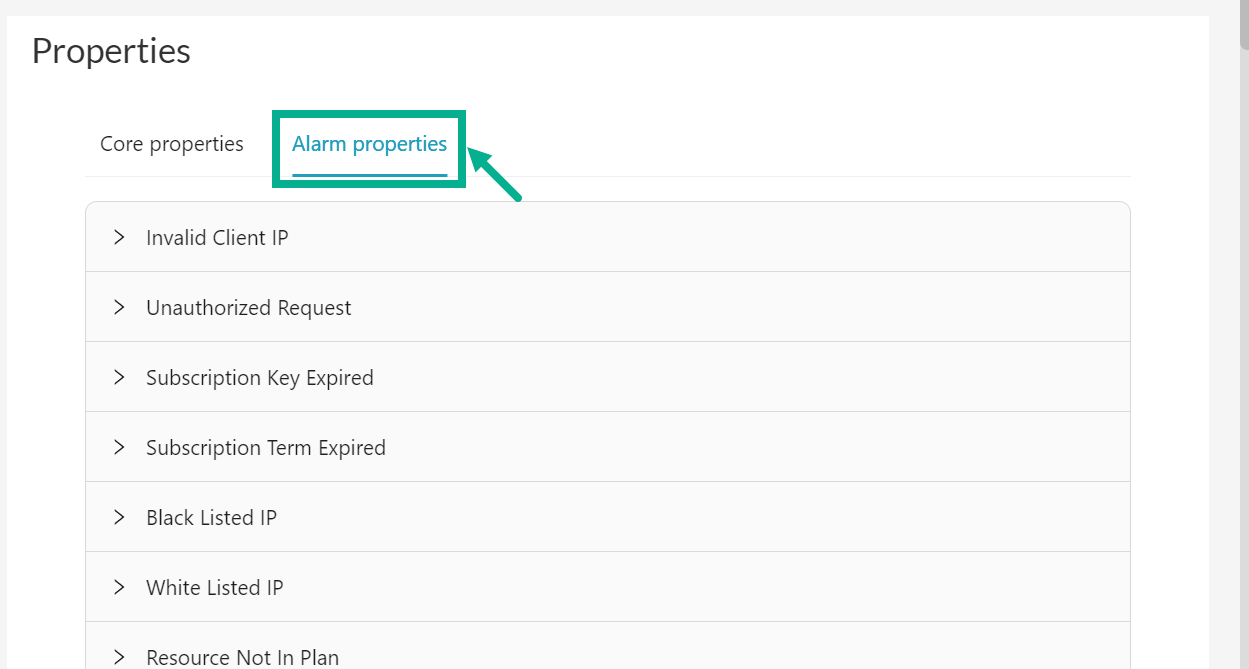Open the Unauthorized Request section label
Viewport: 1249px width, 669px height.
[x=248, y=308]
